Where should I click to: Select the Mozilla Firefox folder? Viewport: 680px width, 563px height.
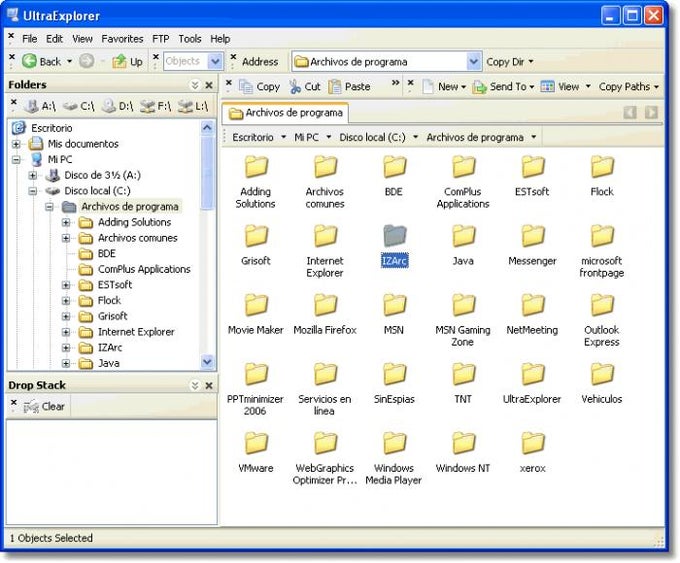(325, 314)
